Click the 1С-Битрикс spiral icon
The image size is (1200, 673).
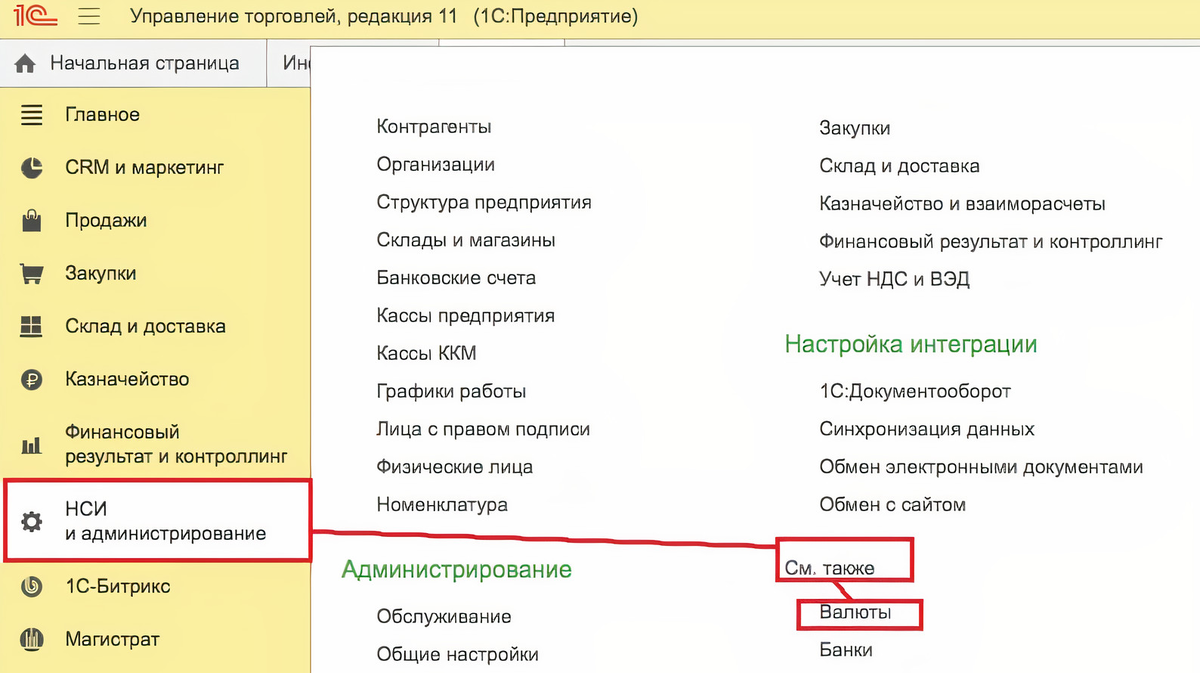click(32, 586)
